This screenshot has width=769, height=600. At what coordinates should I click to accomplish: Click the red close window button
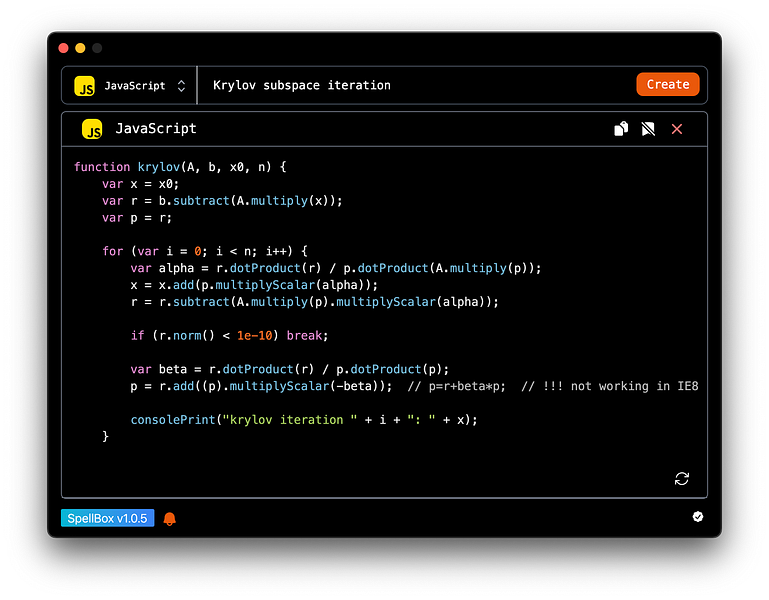coord(63,48)
